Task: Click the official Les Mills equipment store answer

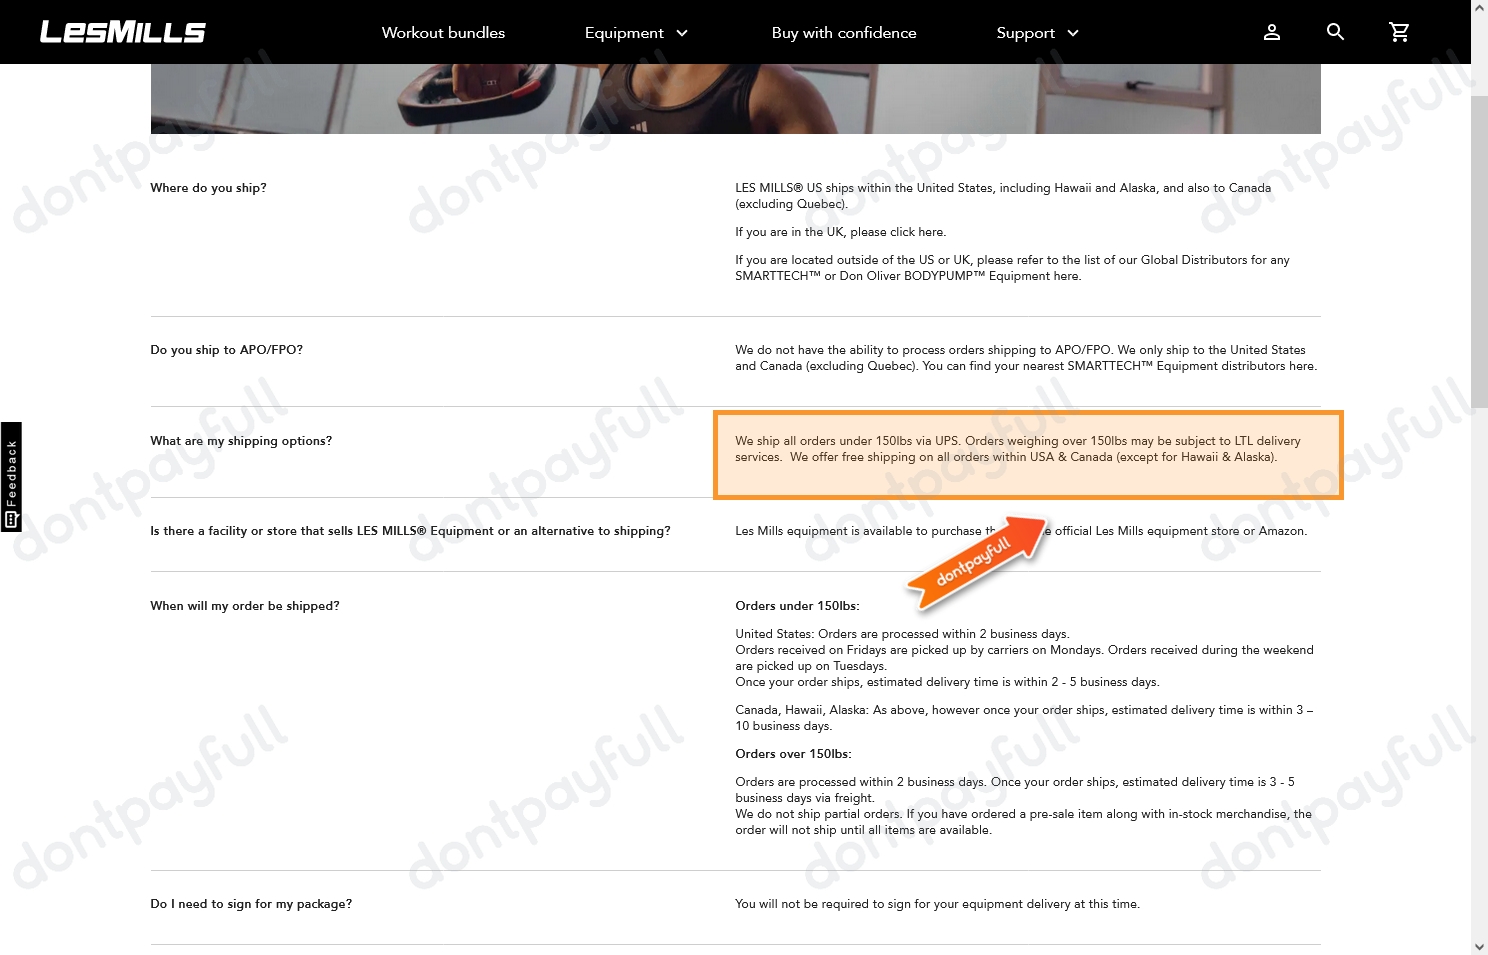Action: coord(1021,531)
